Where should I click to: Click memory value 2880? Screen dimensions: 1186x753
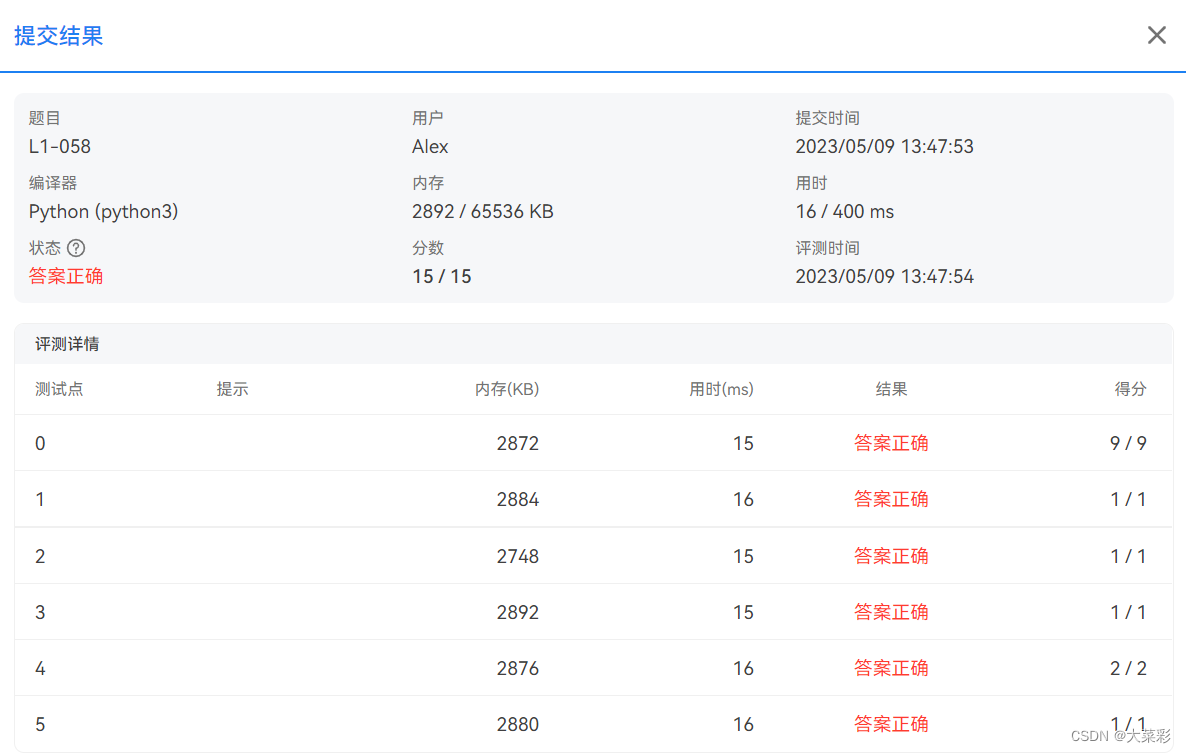coord(517,724)
